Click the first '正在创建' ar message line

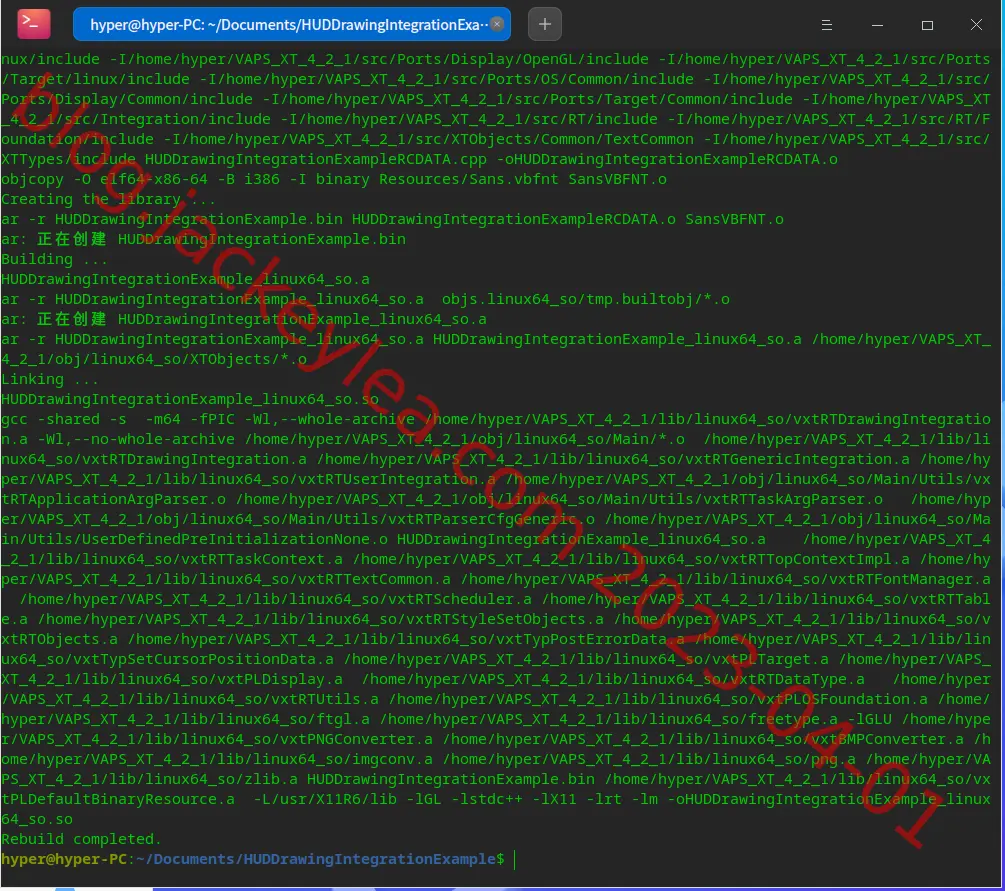(x=203, y=239)
